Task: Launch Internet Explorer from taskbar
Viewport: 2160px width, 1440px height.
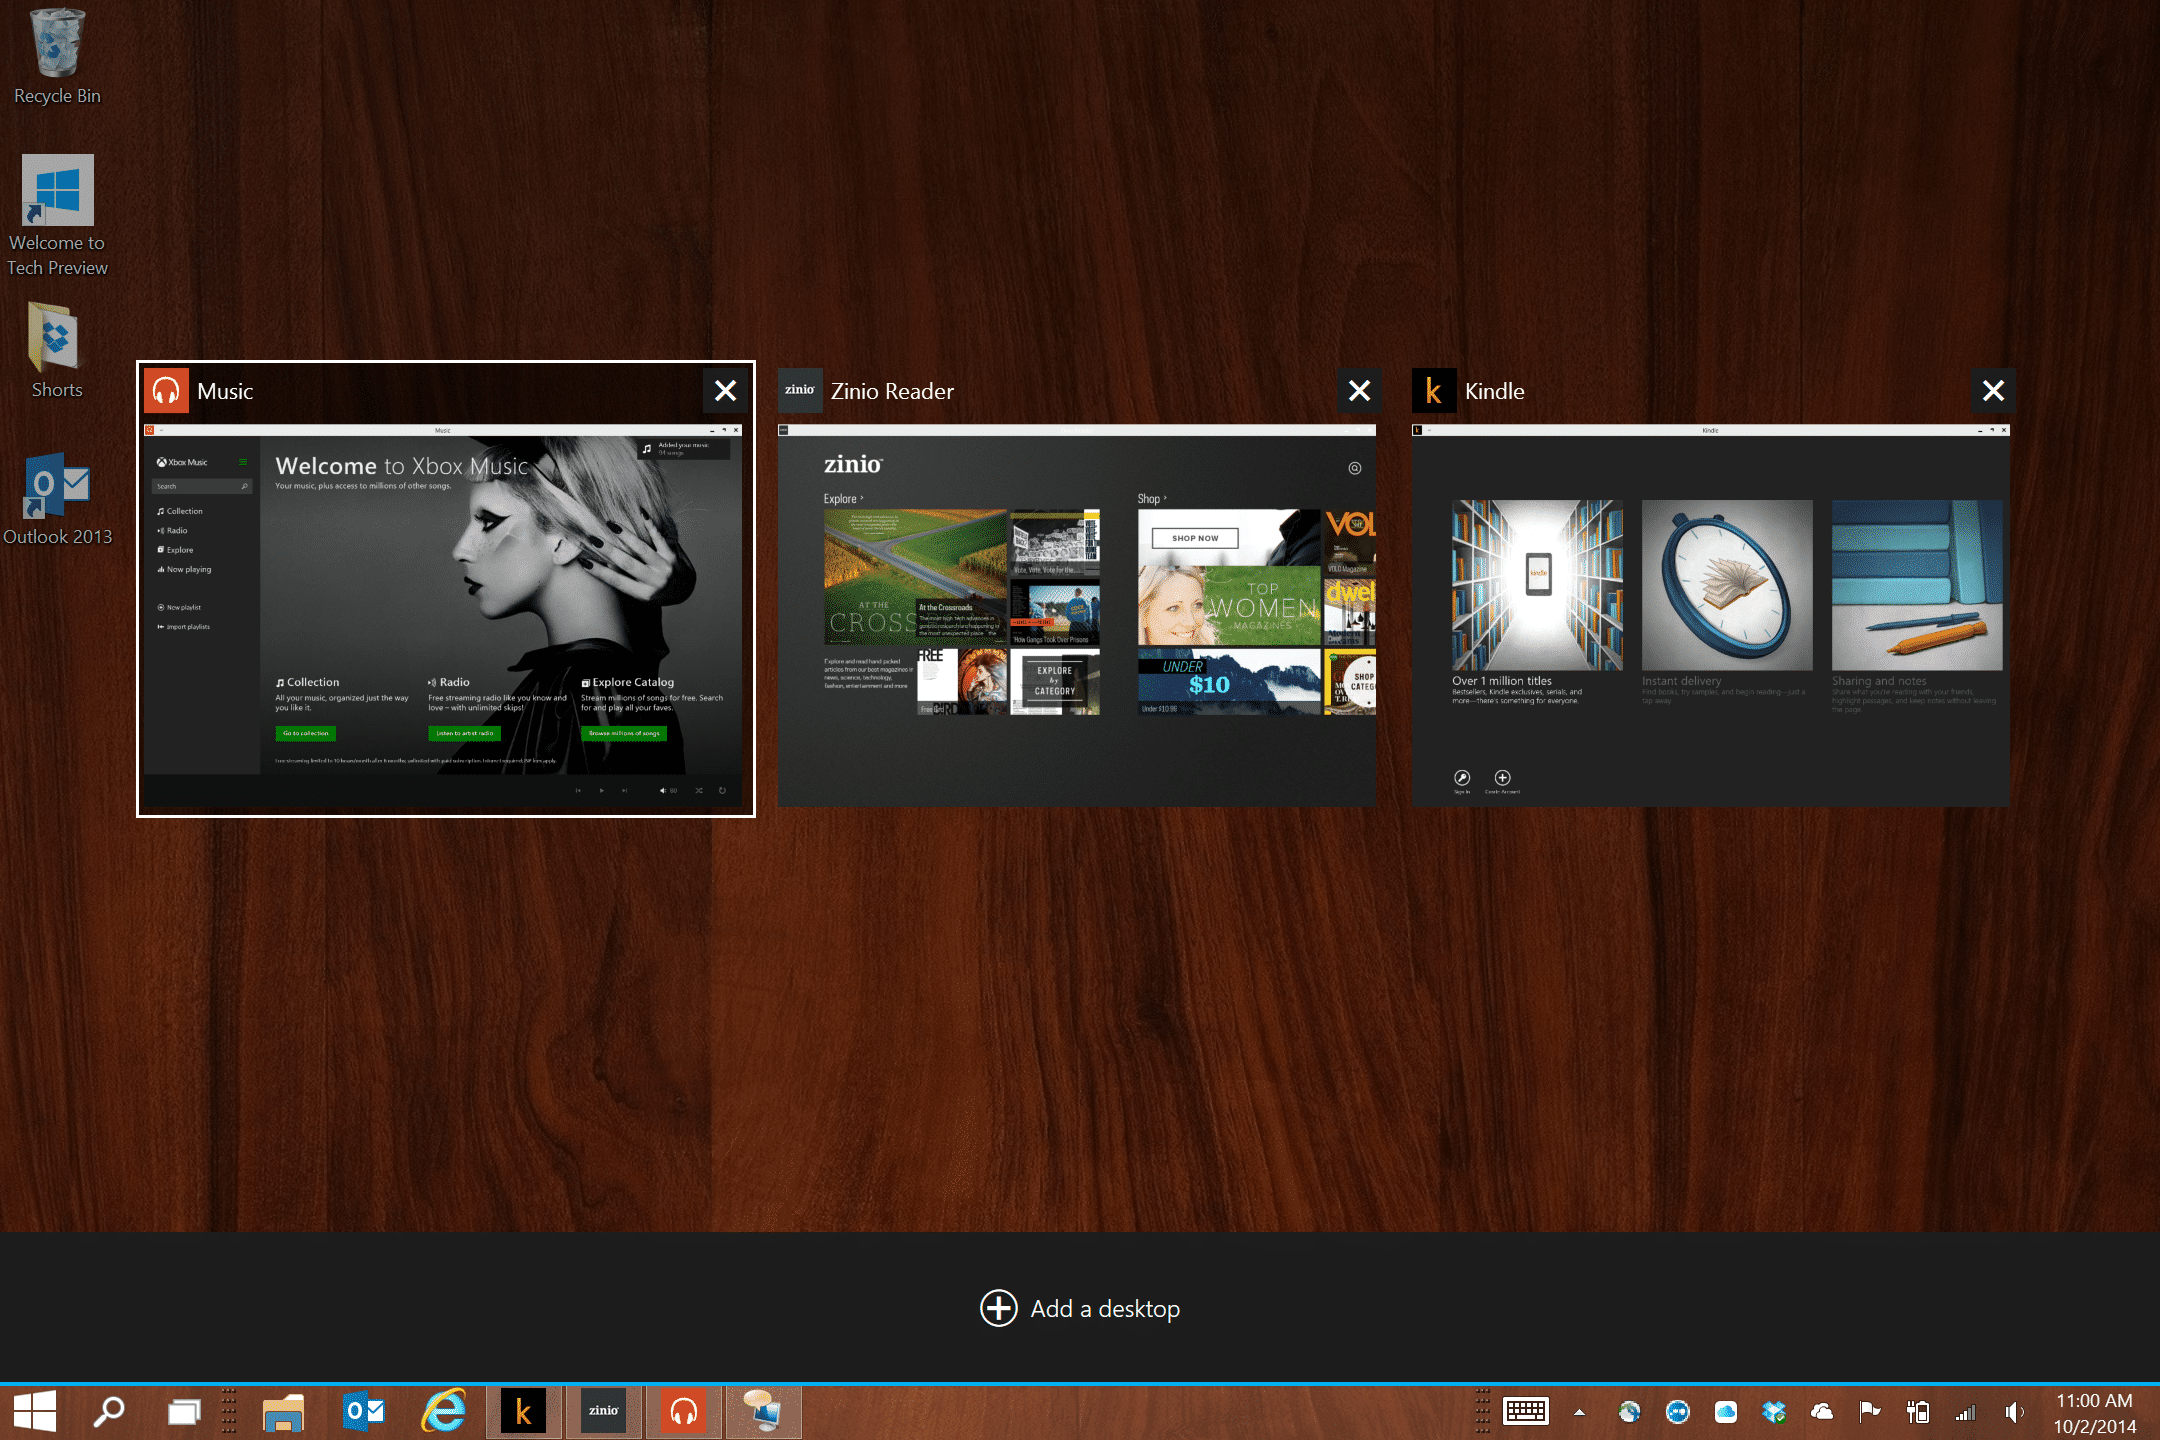Action: click(443, 1412)
